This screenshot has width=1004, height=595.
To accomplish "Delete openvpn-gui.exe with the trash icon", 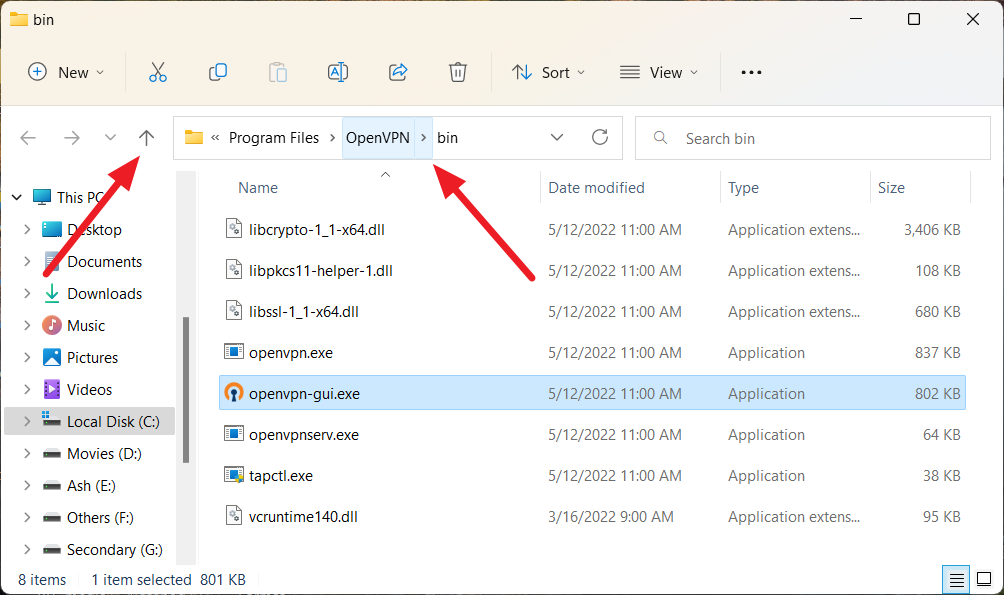I will click(x=458, y=72).
